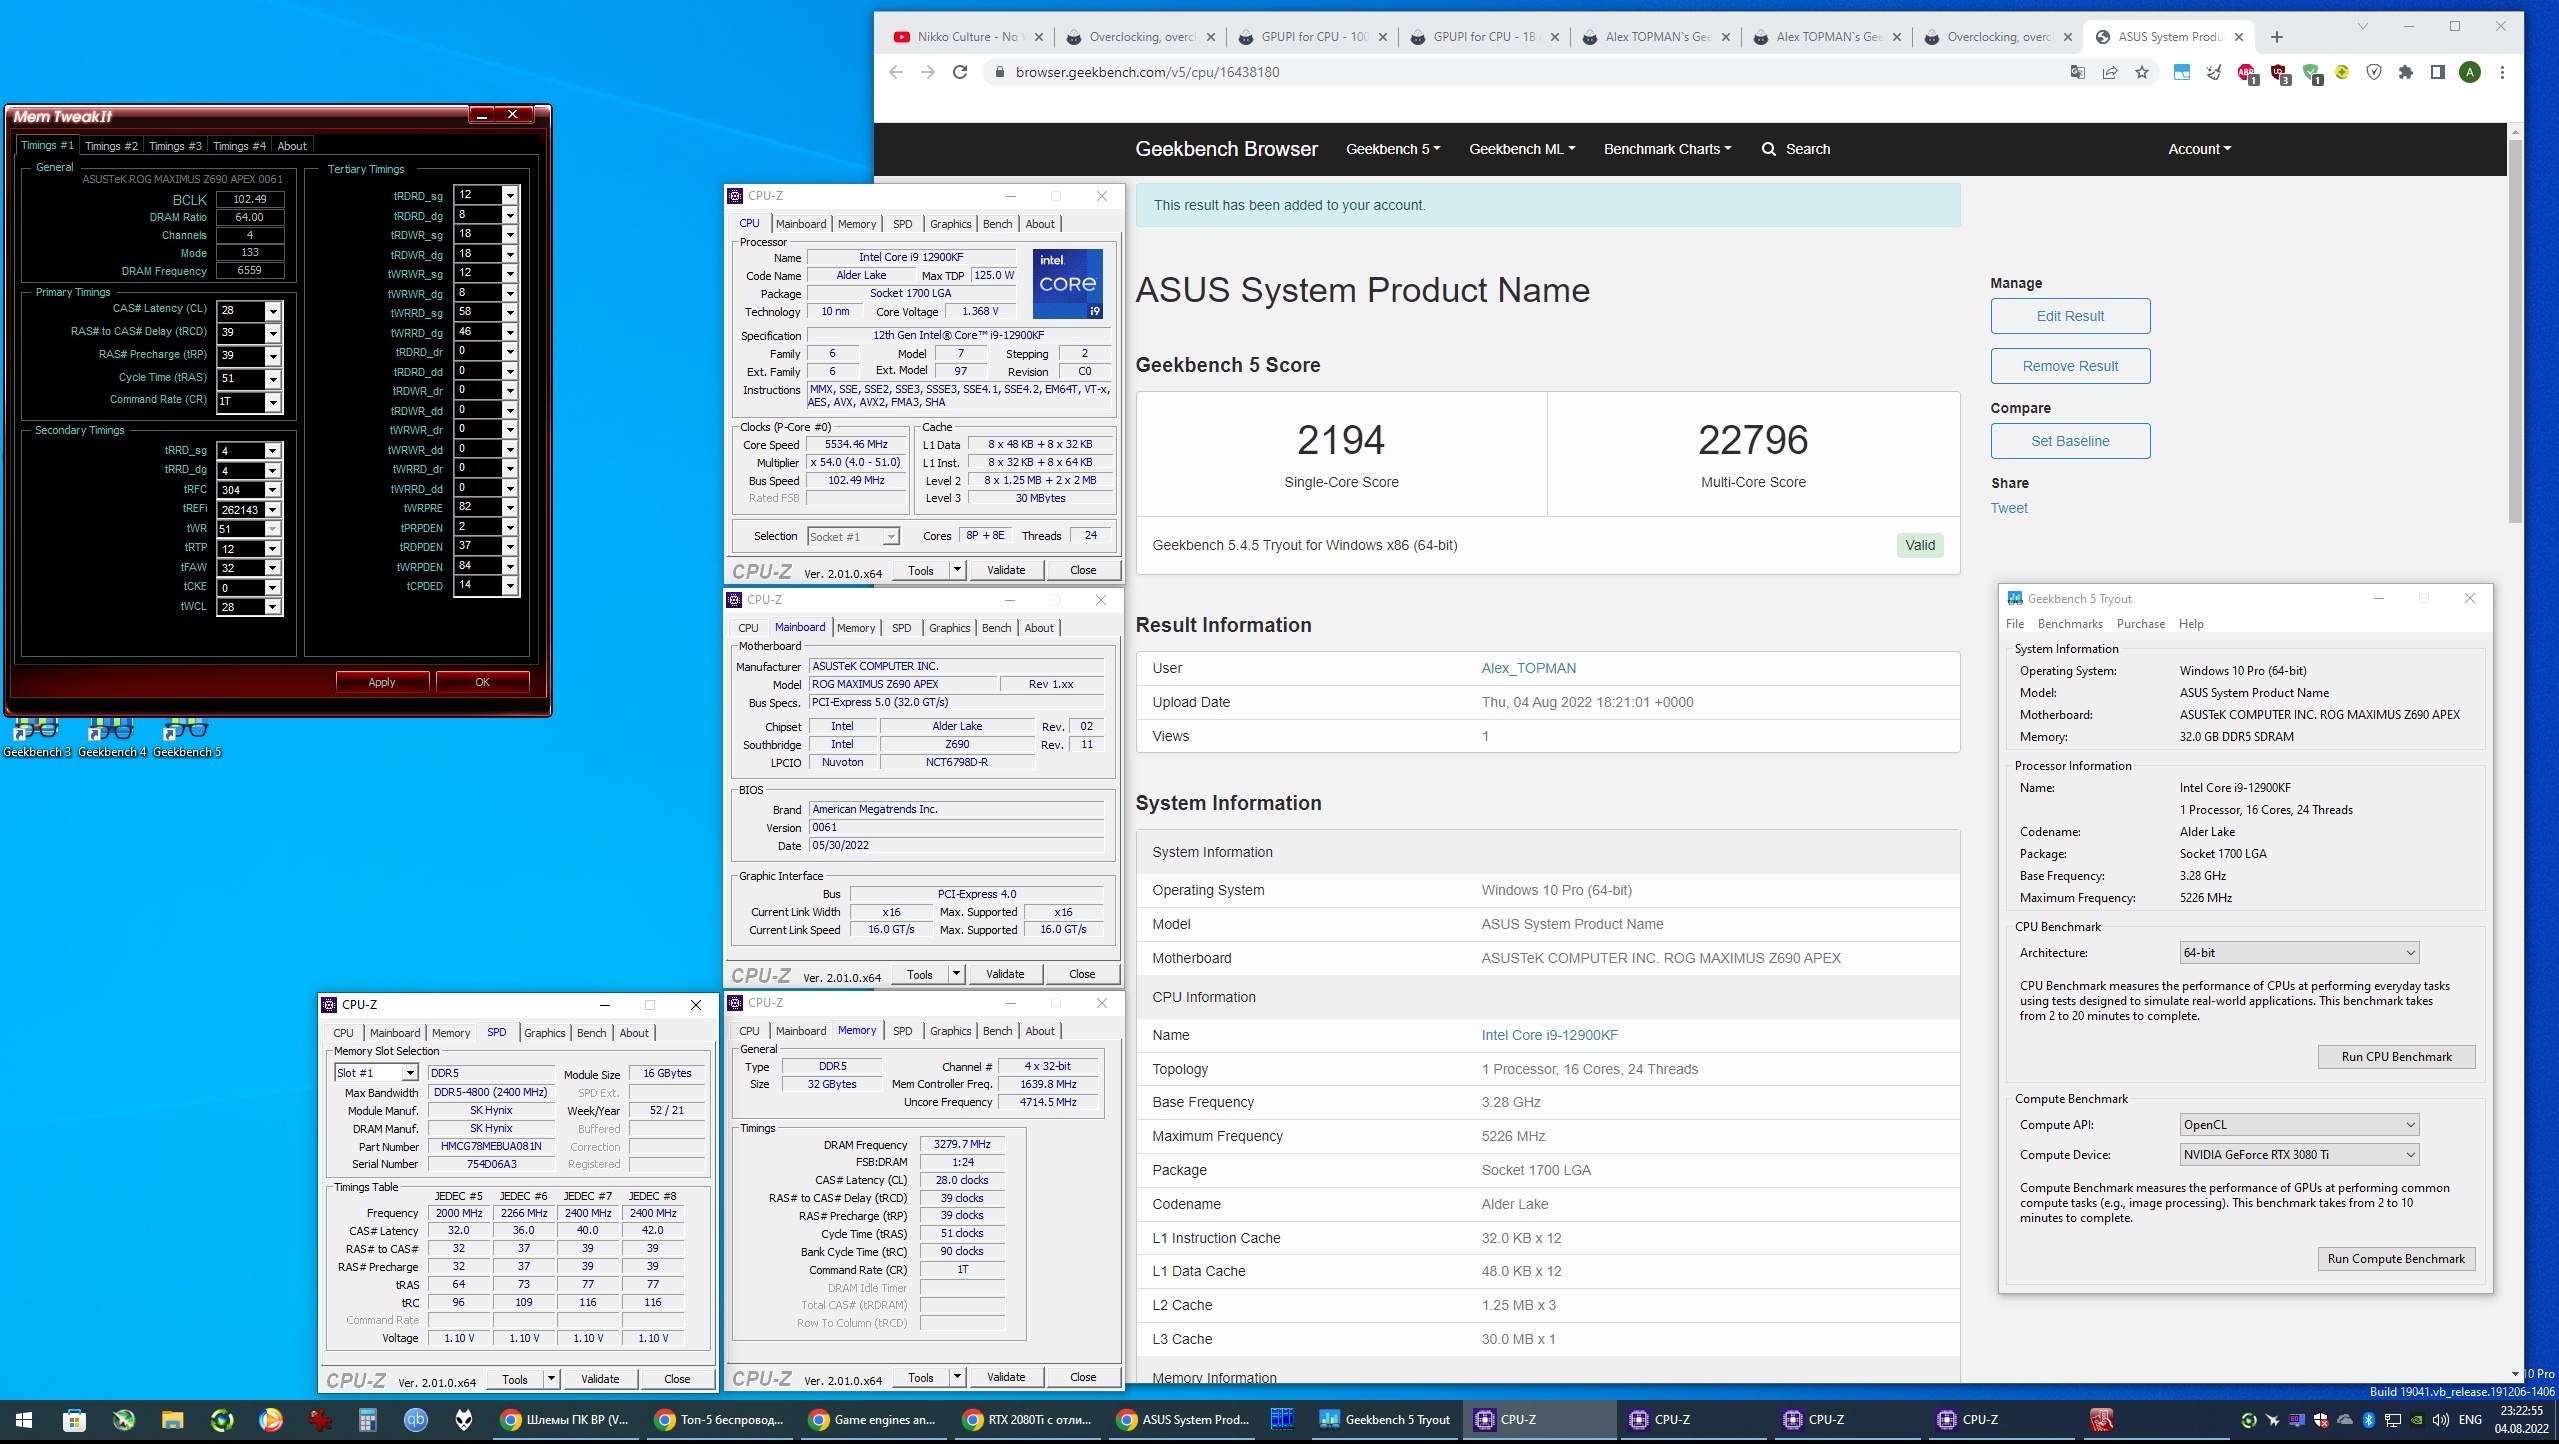Click the Chrome translate page icon

[x=2078, y=72]
